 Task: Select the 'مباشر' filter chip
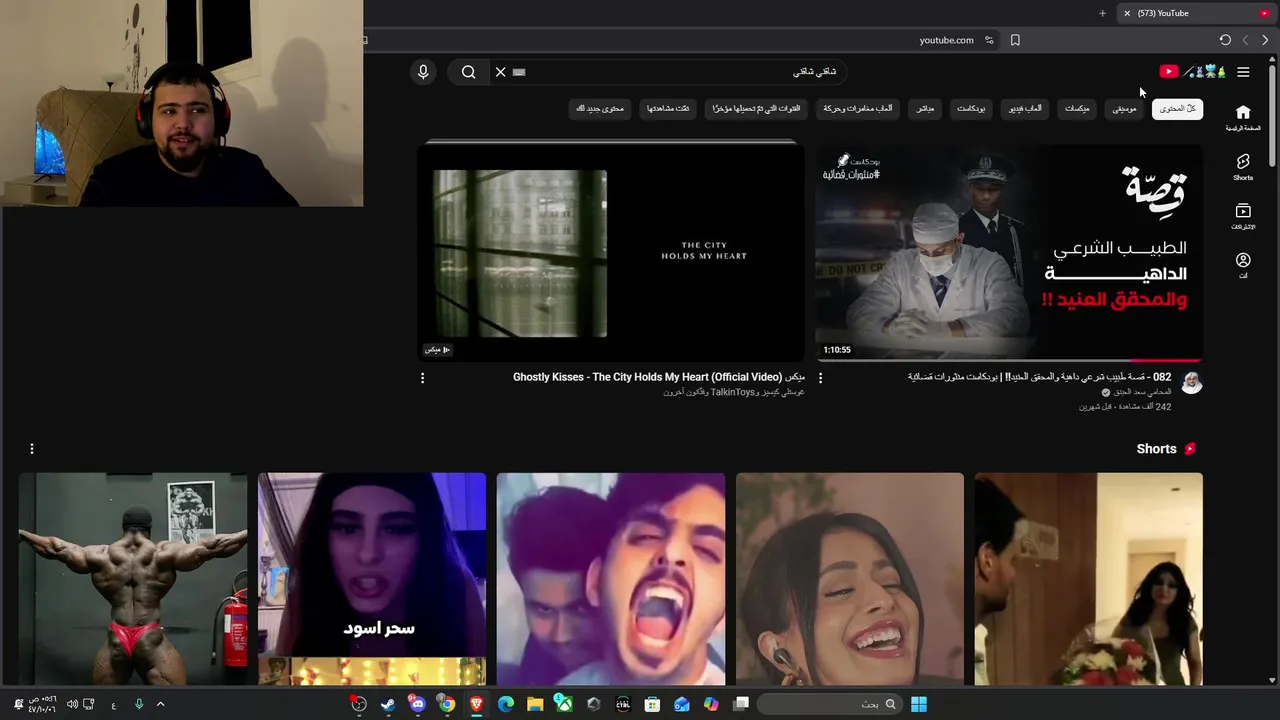[x=925, y=108]
